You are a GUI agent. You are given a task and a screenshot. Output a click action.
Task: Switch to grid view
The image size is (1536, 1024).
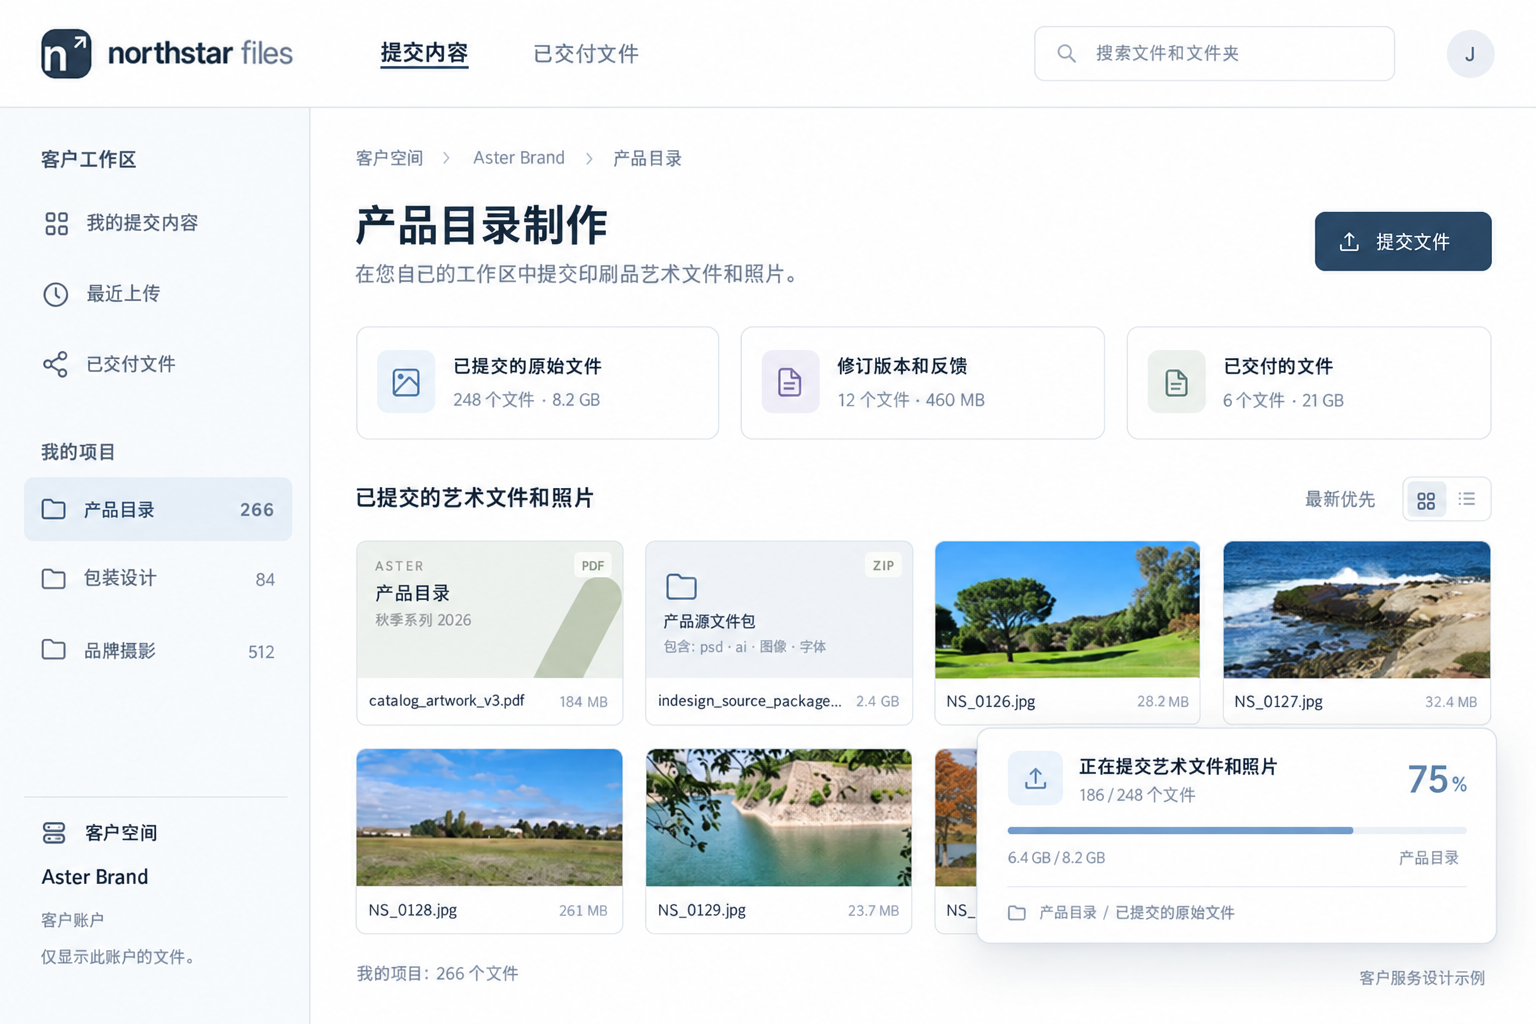pos(1426,500)
